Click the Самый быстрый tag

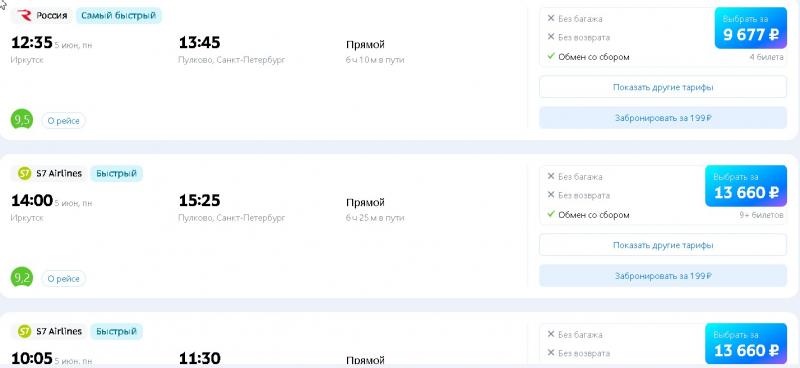click(x=118, y=16)
